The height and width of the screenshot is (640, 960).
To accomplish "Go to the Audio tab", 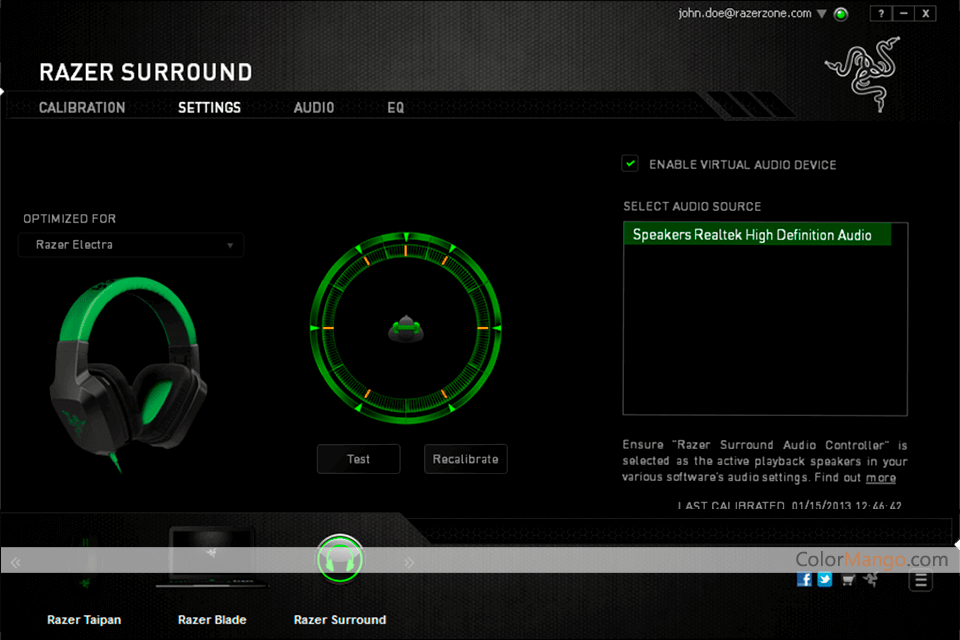I will (x=314, y=108).
